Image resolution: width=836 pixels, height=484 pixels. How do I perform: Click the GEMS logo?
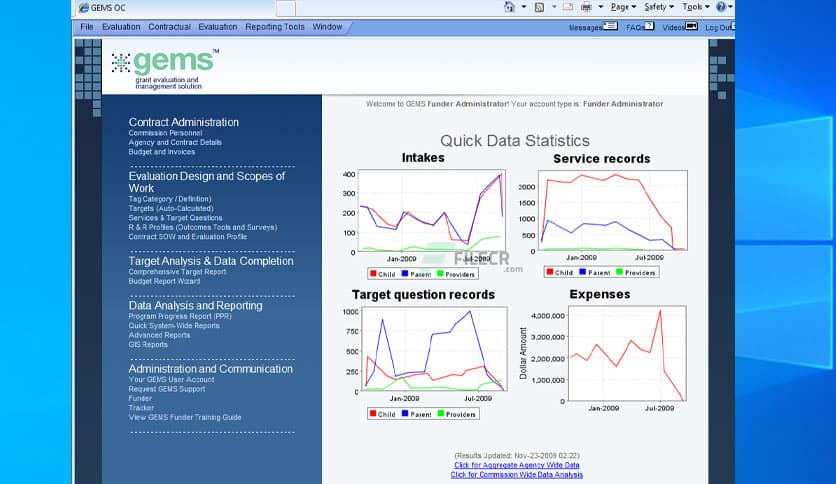[x=165, y=67]
